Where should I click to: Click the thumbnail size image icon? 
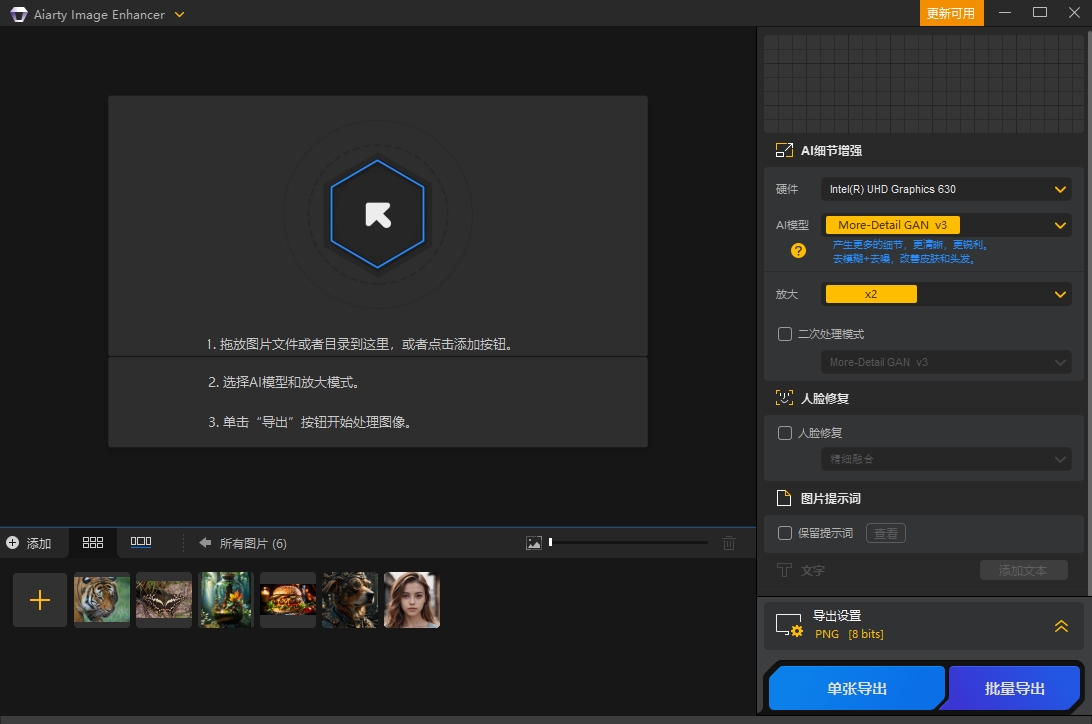(534, 543)
